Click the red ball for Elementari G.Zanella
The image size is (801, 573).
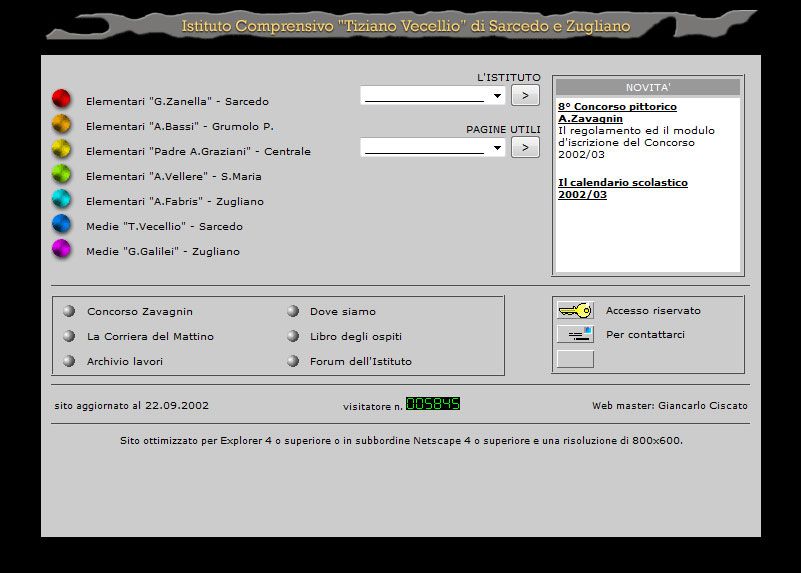click(x=61, y=99)
